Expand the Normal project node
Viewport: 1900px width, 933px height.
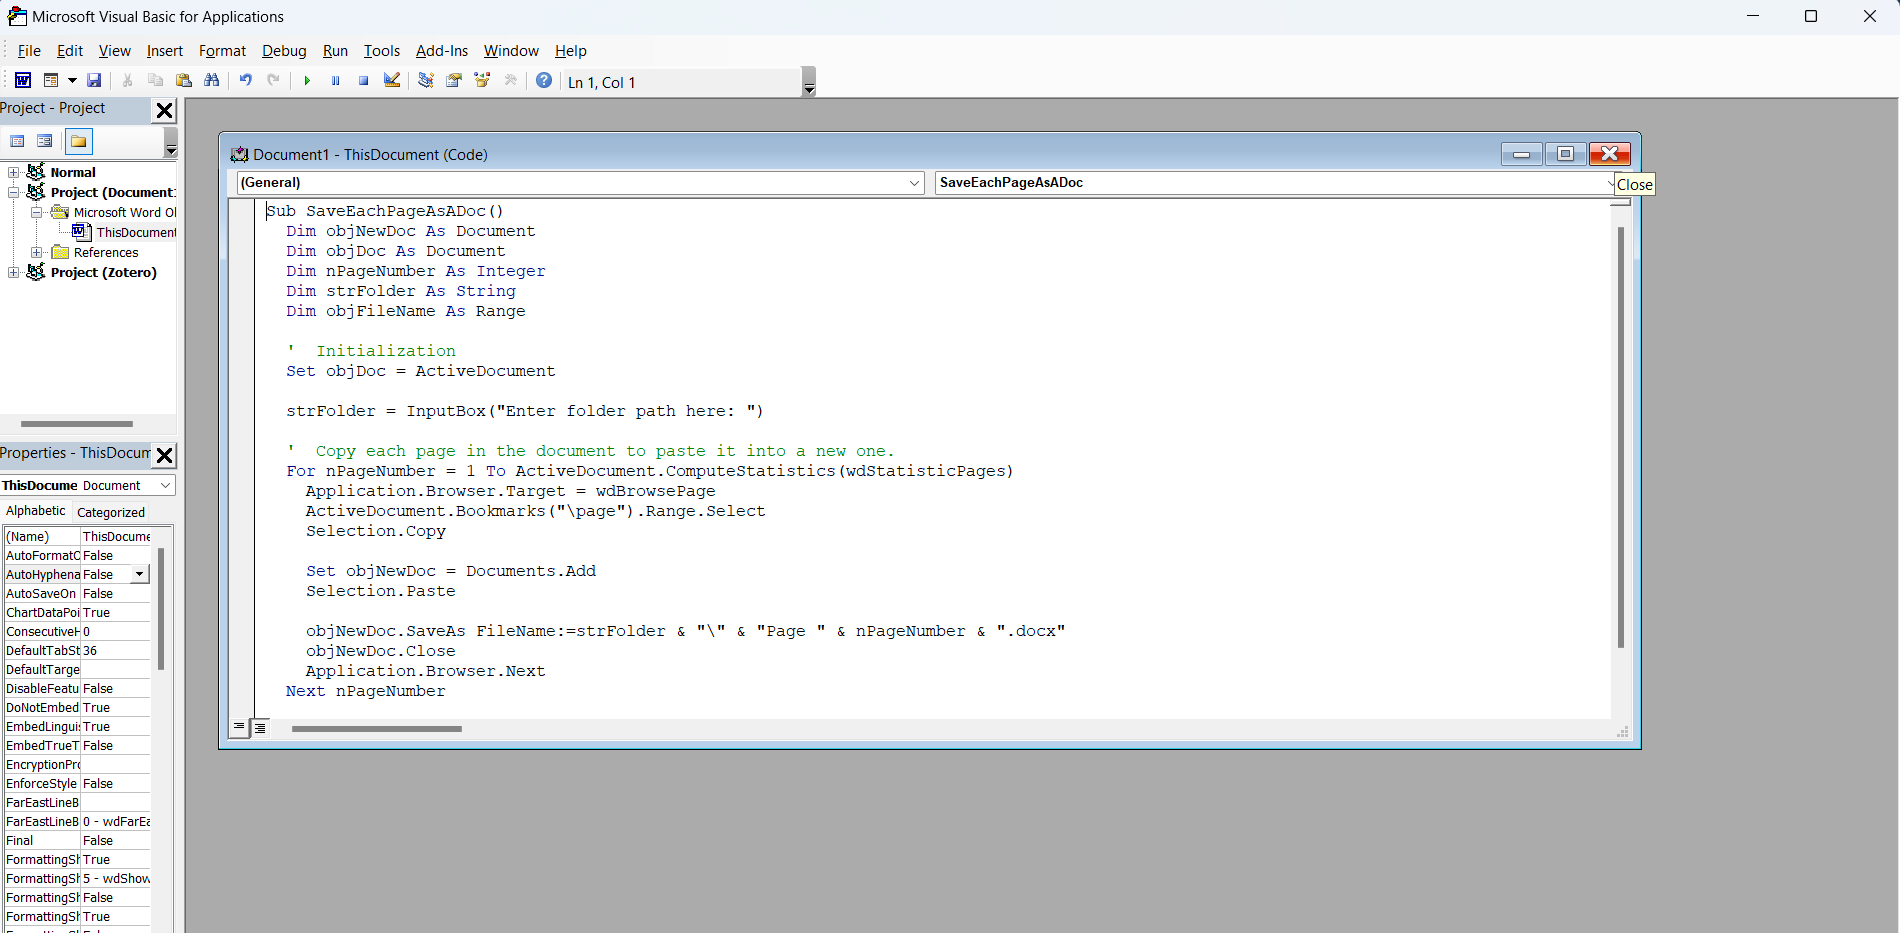click(x=13, y=172)
